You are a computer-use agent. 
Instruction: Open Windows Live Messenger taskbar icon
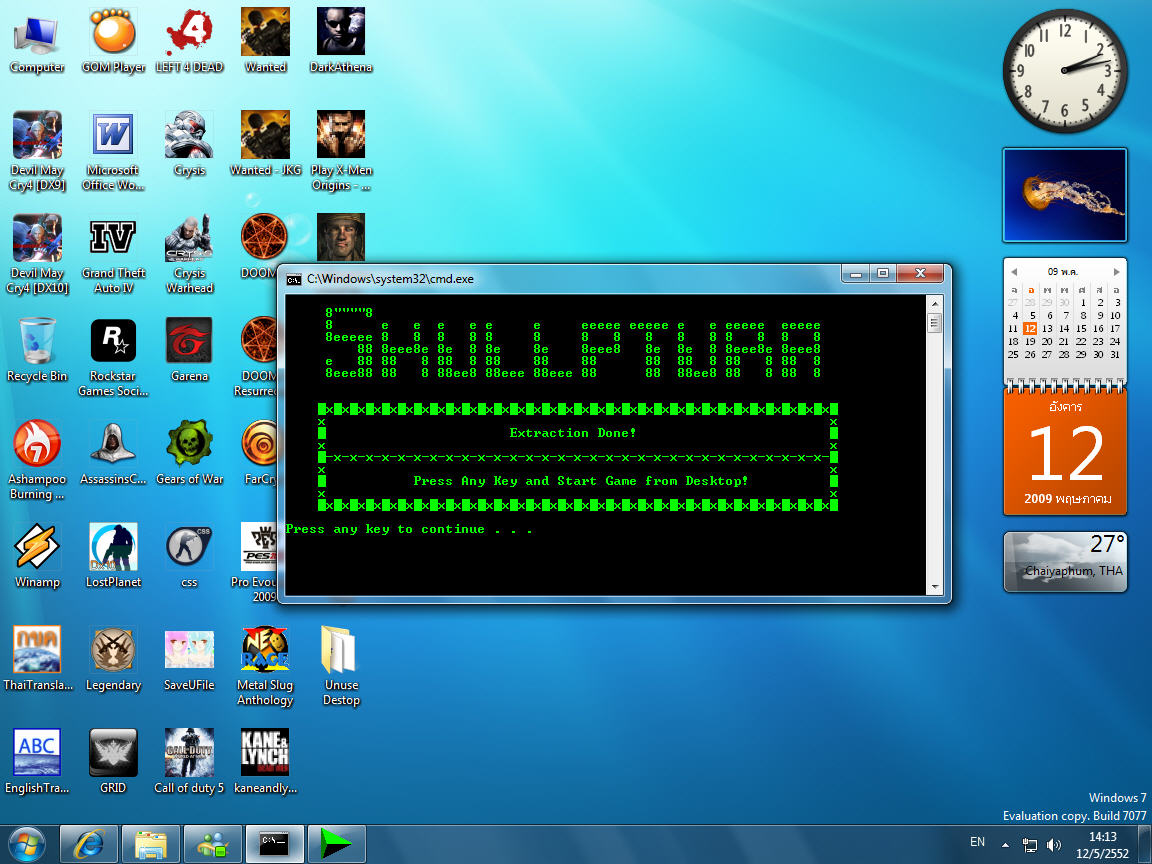pos(212,844)
